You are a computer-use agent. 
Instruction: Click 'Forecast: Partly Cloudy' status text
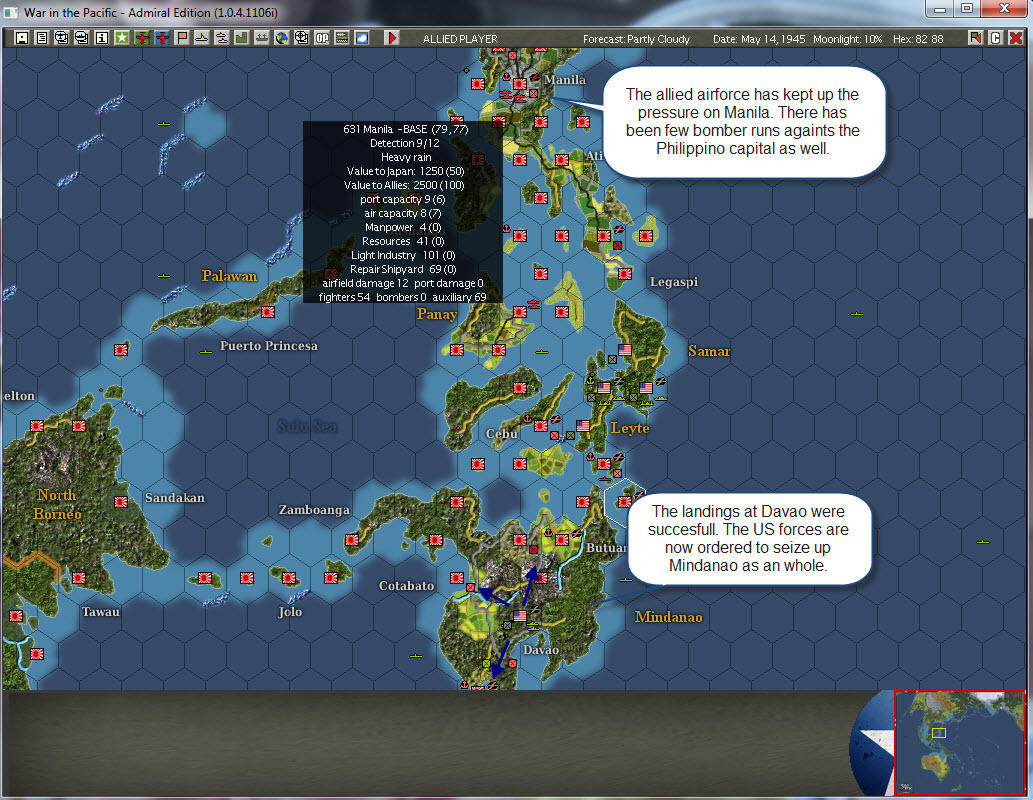pos(636,39)
